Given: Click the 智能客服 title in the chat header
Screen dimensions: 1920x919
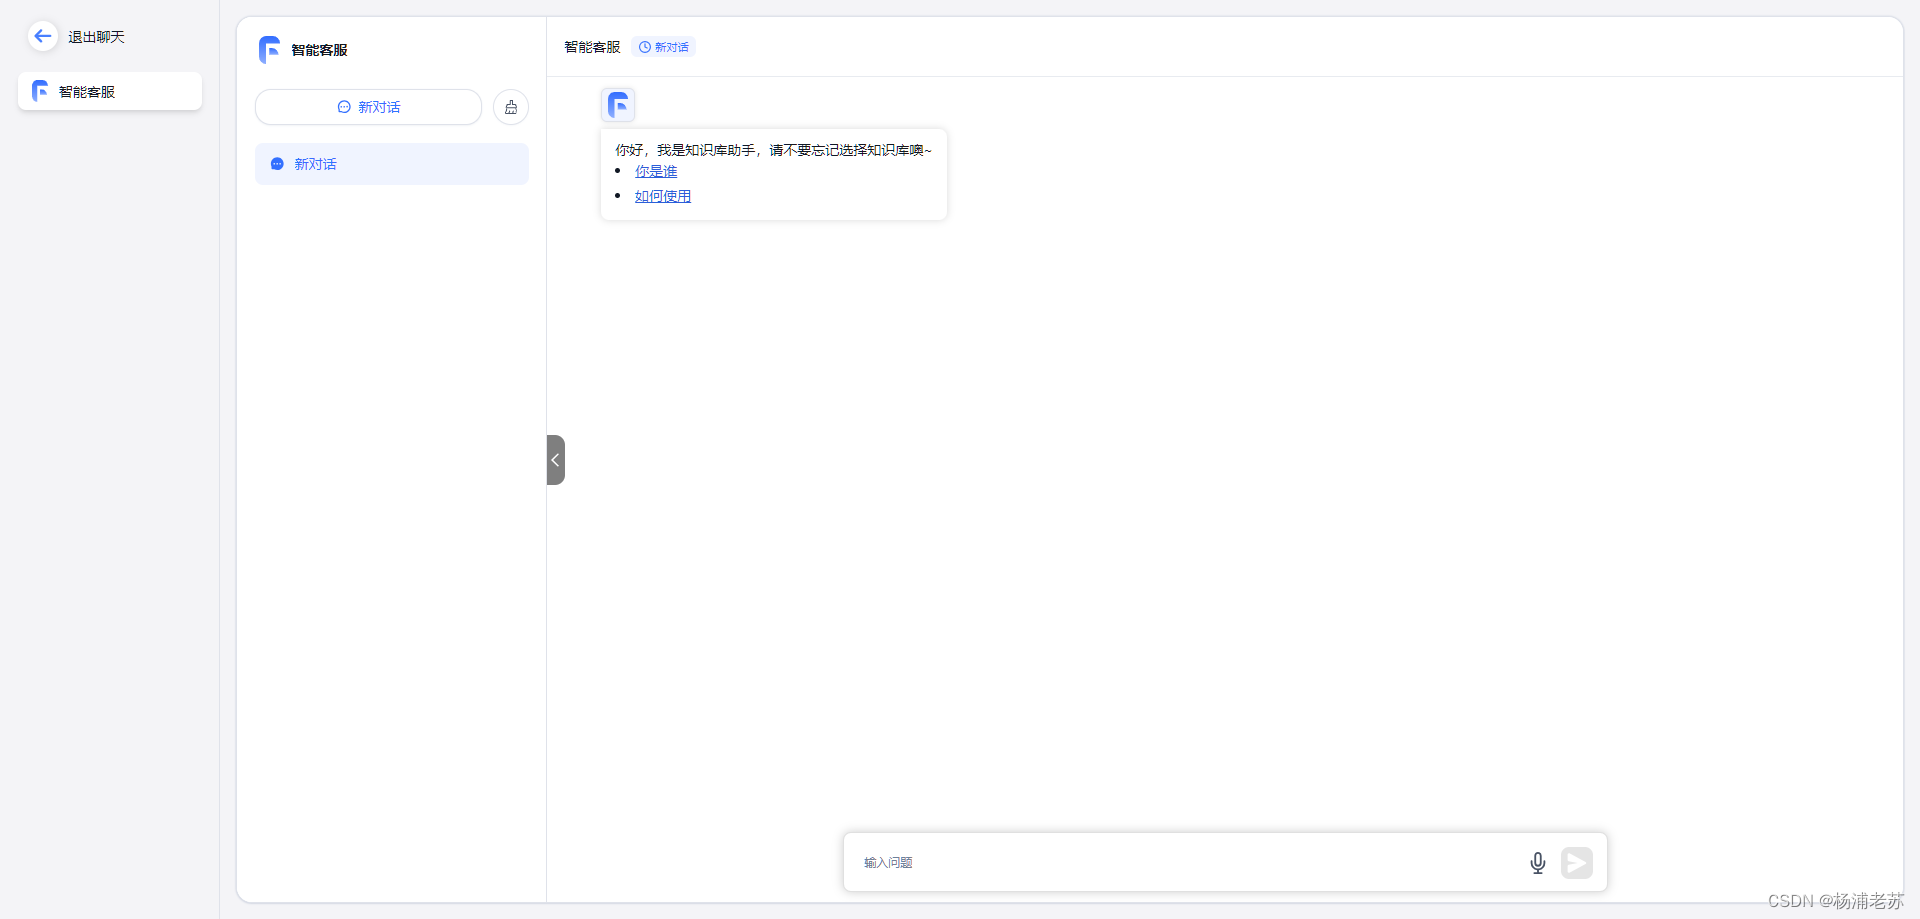Looking at the screenshot, I should pos(591,46).
